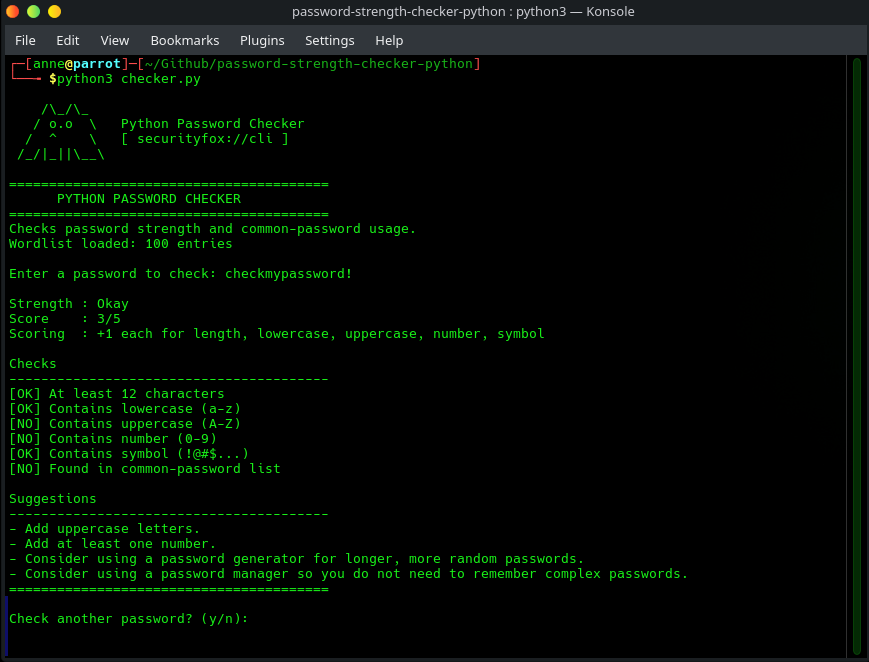Screen dimensions: 869x662
Task: Click the 'anne@parrot' prompt username
Action: point(76,64)
